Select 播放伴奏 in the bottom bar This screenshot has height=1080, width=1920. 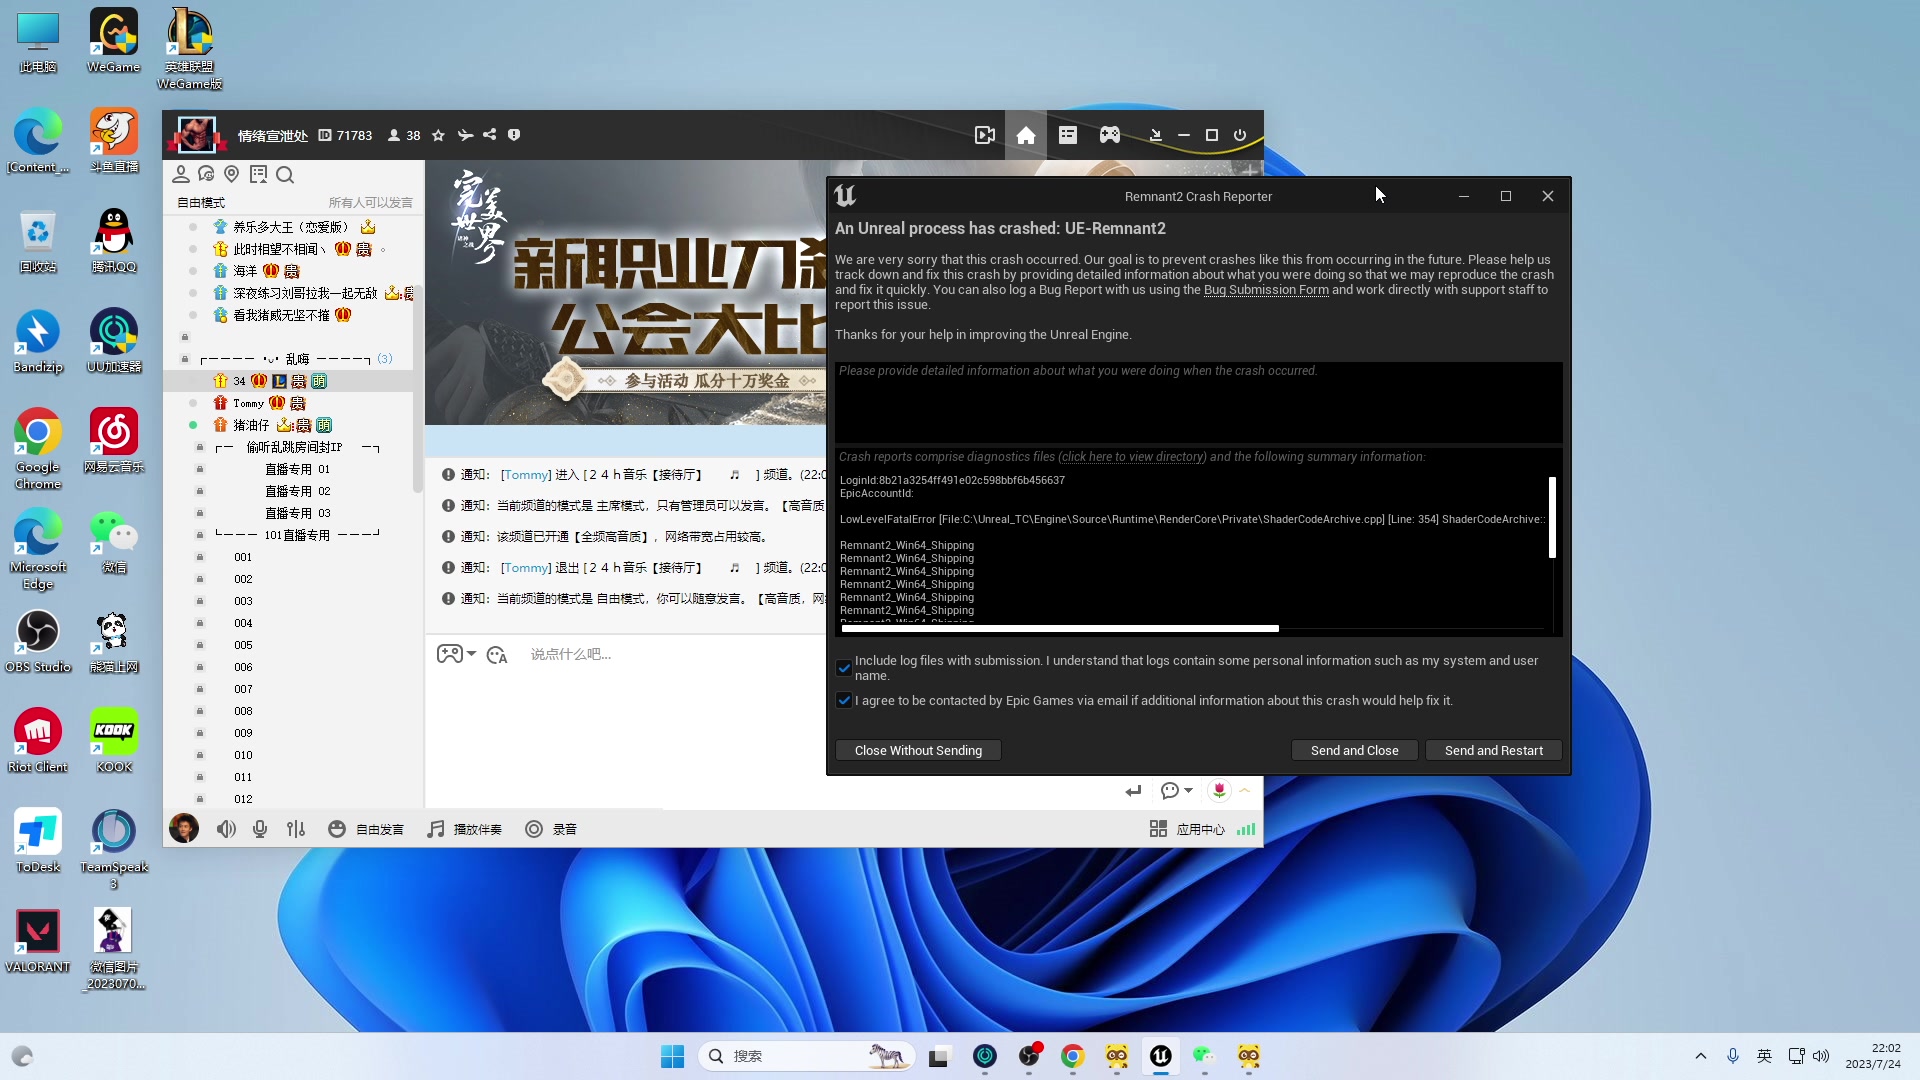click(465, 829)
